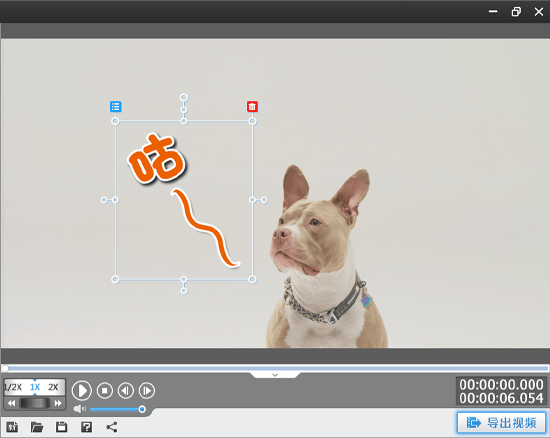Step forward one frame
This screenshot has width=550, height=438.
pyautogui.click(x=147, y=390)
